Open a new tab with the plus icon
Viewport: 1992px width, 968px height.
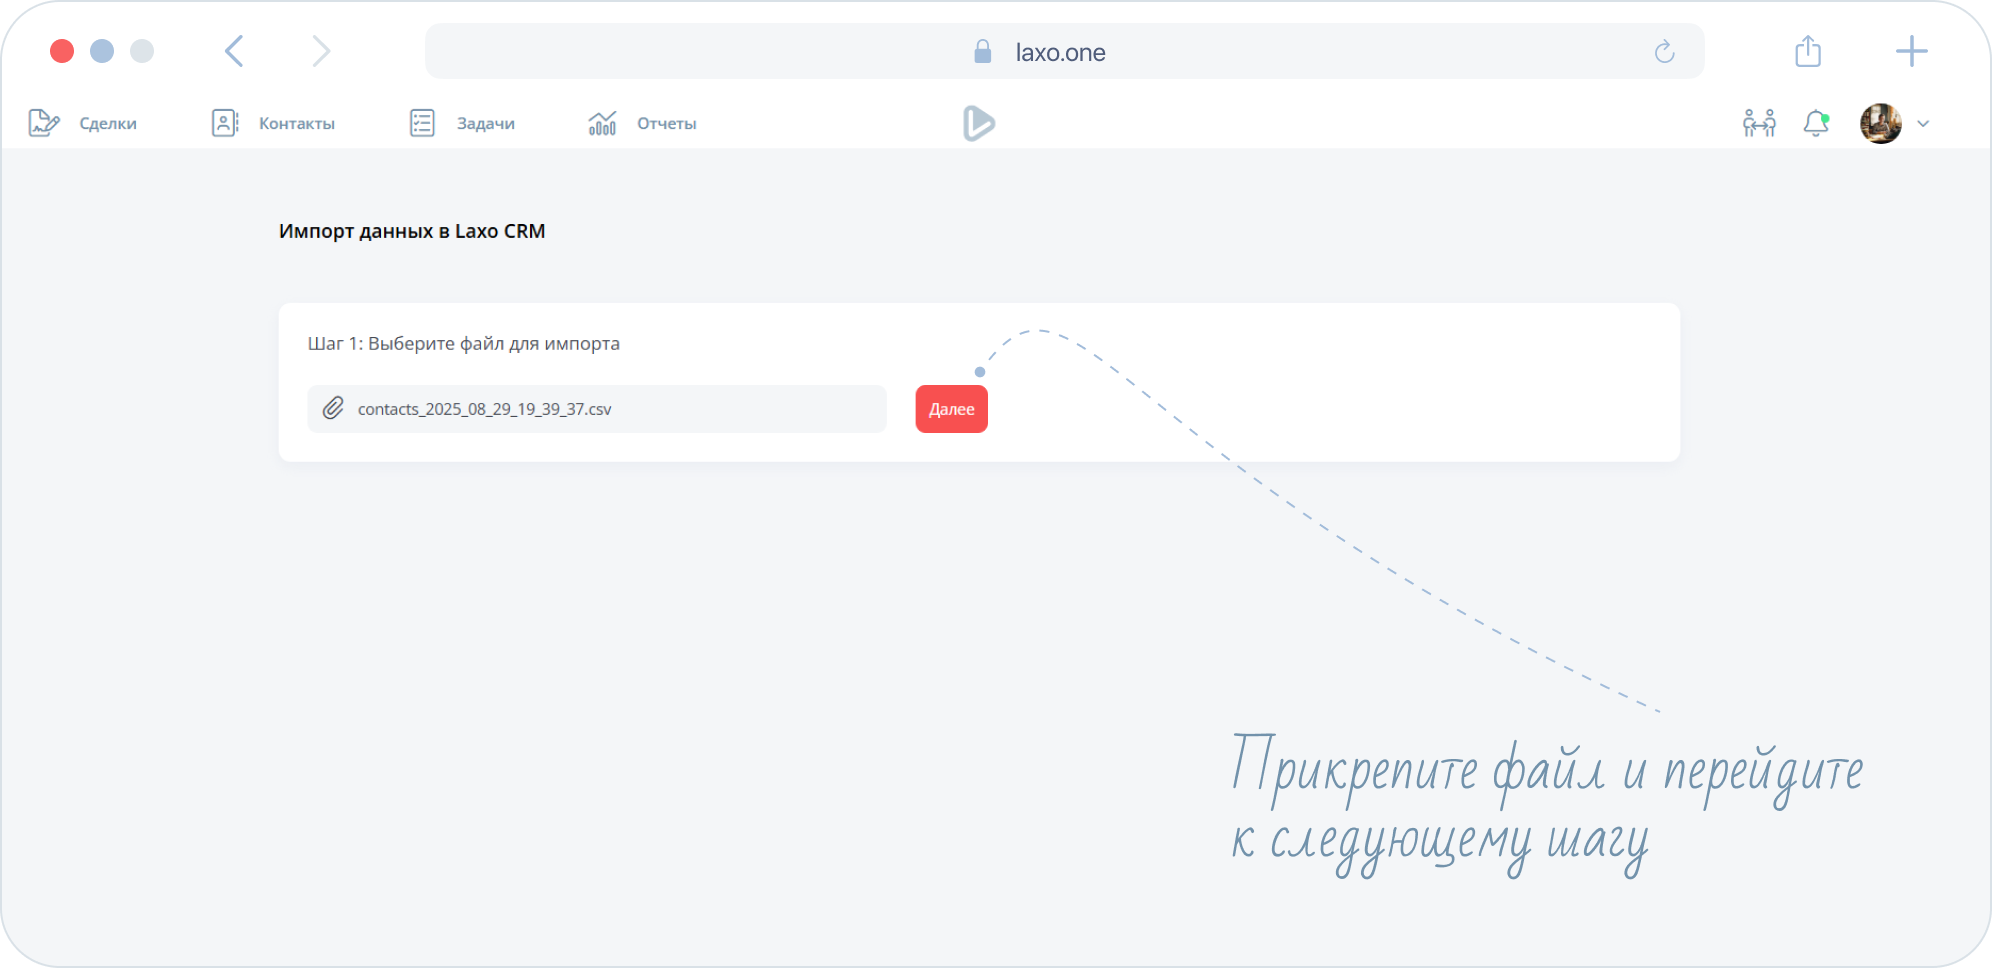coord(1911,51)
